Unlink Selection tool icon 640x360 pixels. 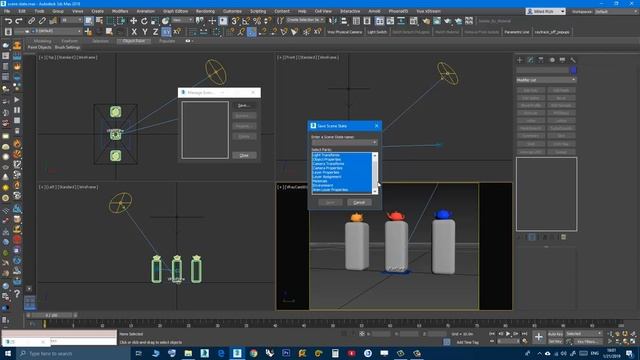[x=42, y=21]
